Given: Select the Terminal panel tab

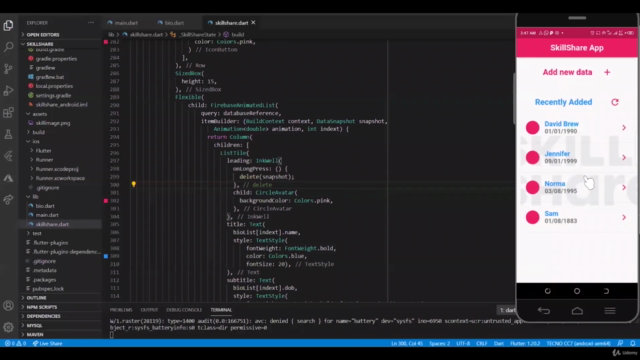Looking at the screenshot, I should click(x=221, y=310).
